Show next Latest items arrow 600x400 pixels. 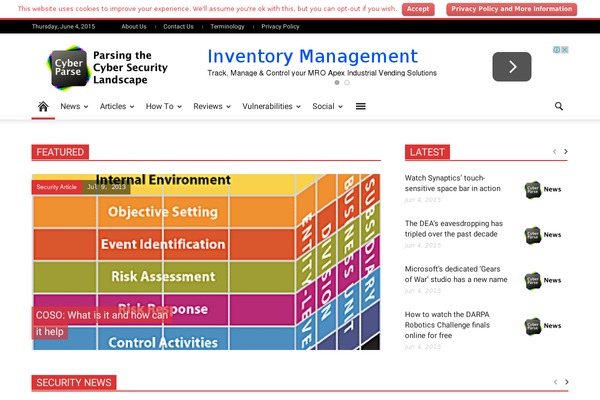click(x=566, y=152)
